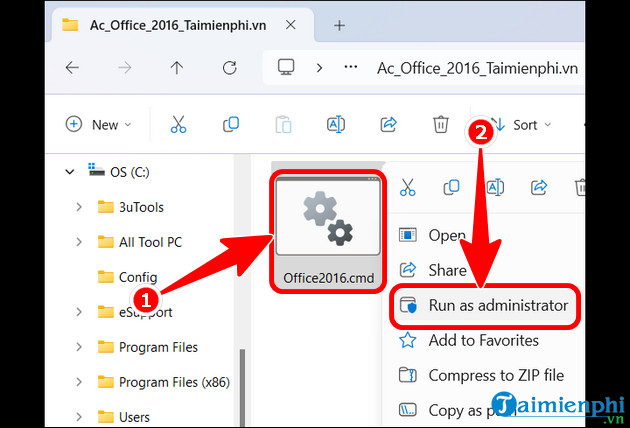Click the Cut icon in the top toolbar
The image size is (630, 428).
(x=178, y=124)
